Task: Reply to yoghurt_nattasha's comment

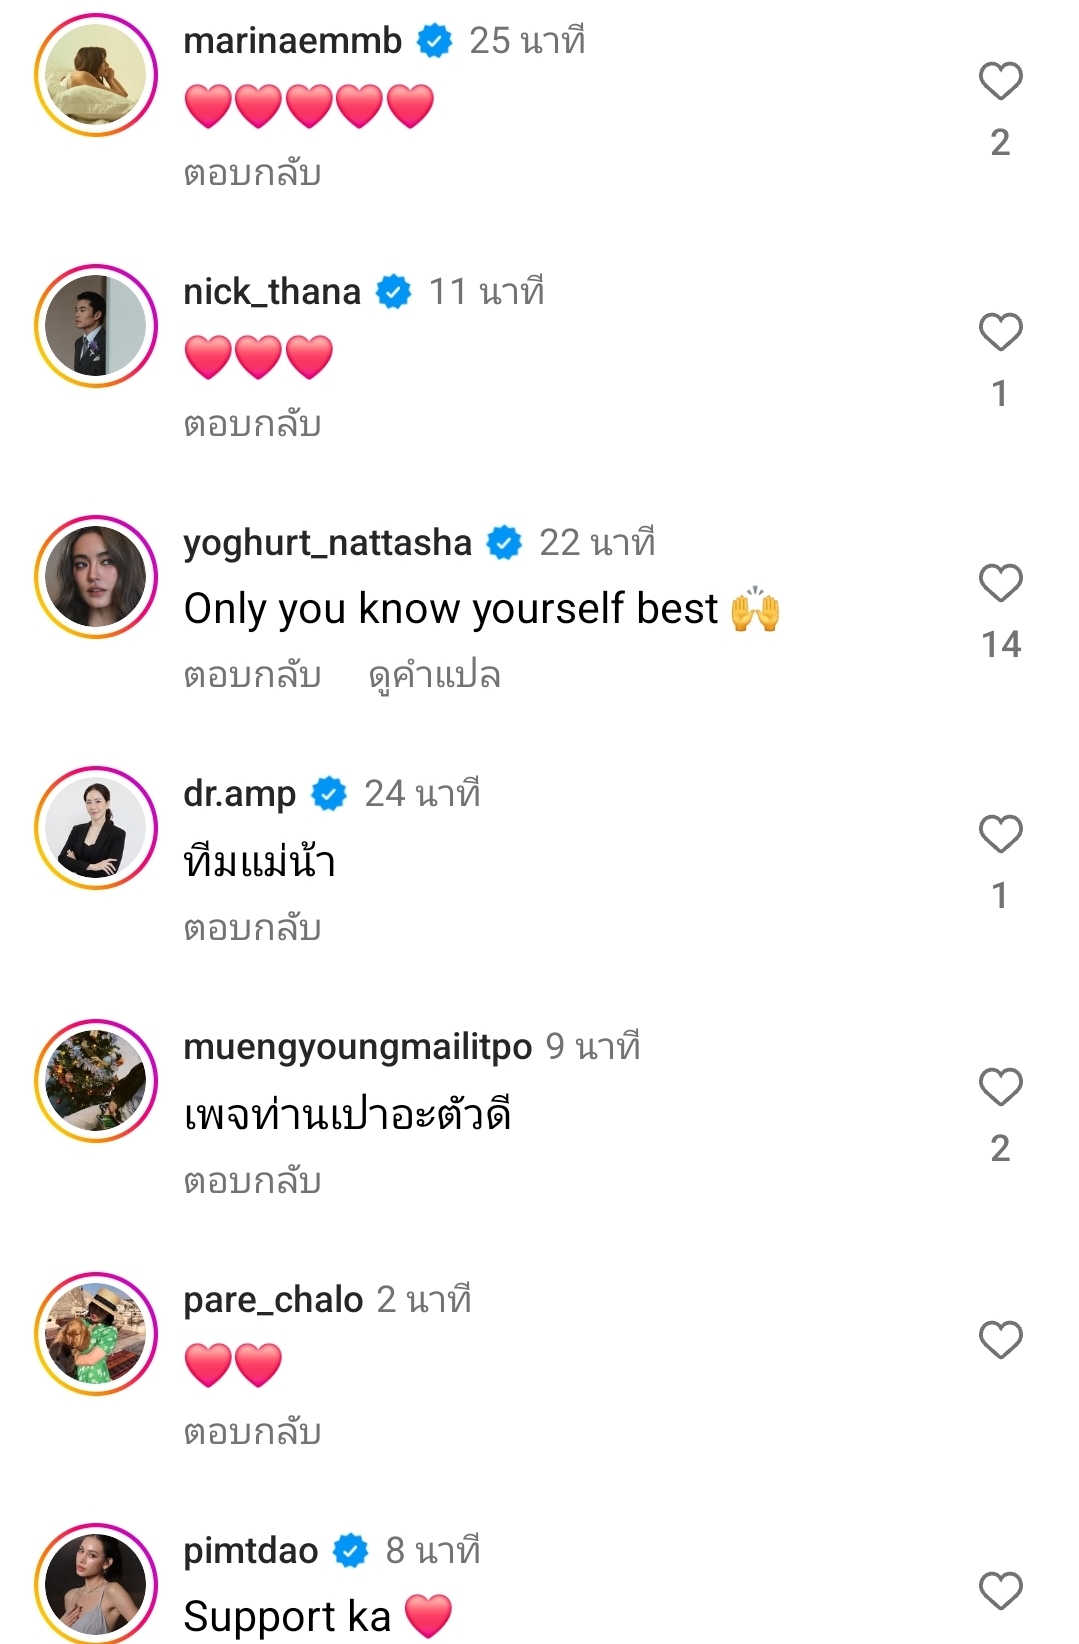Action: click(252, 676)
